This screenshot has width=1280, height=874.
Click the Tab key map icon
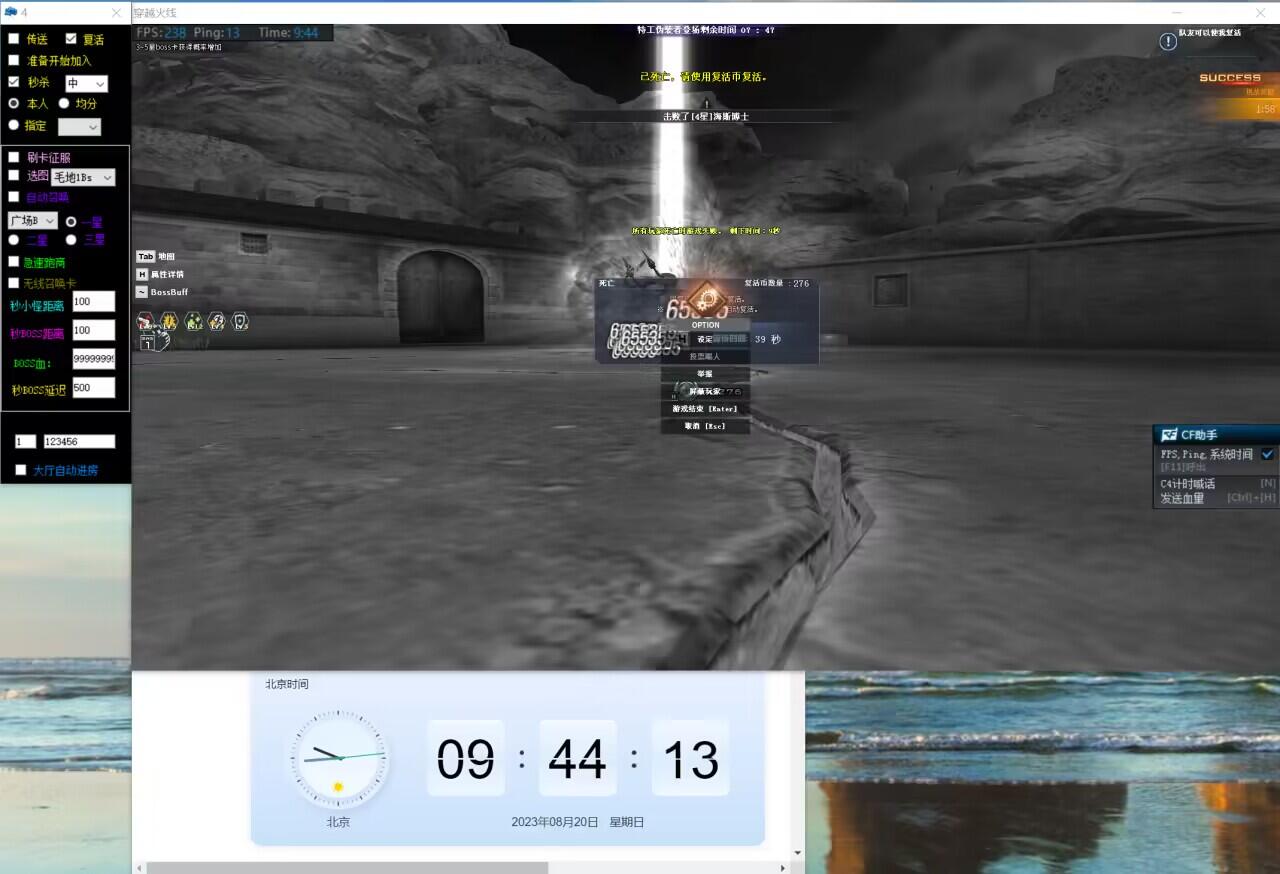[146, 256]
